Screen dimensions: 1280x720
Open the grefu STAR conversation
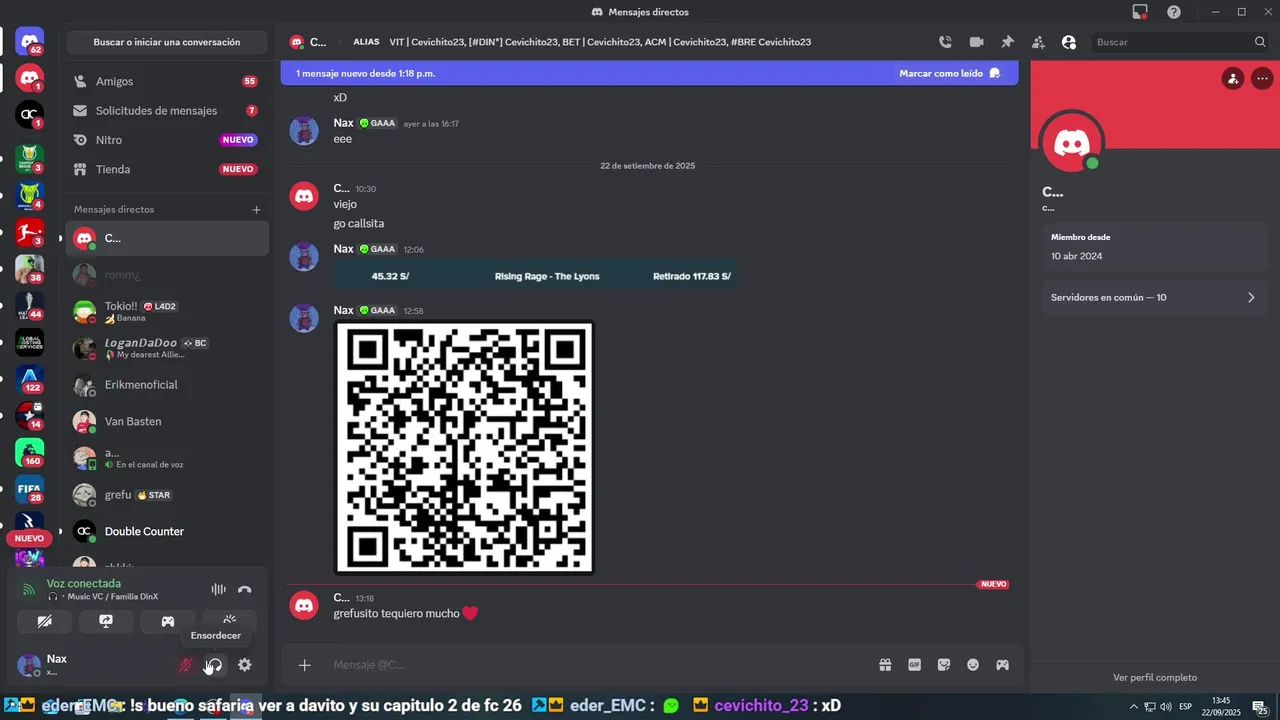[167, 495]
